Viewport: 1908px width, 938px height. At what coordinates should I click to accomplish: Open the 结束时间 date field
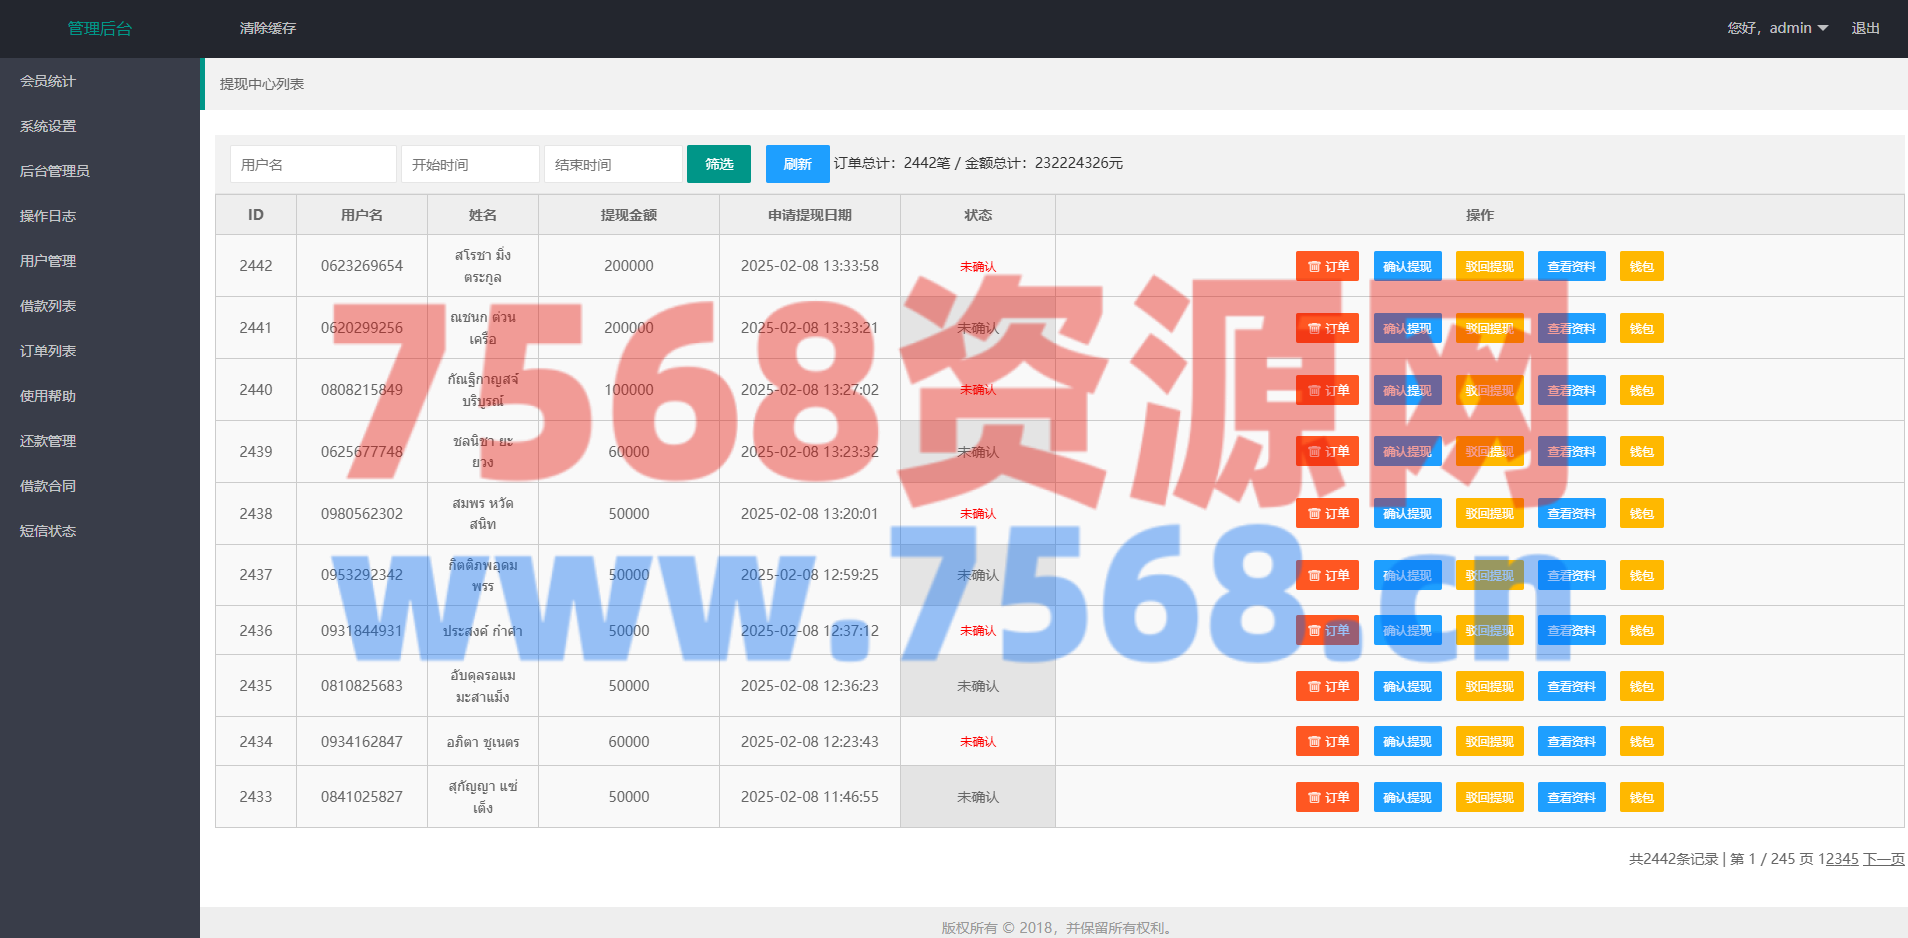[613, 164]
